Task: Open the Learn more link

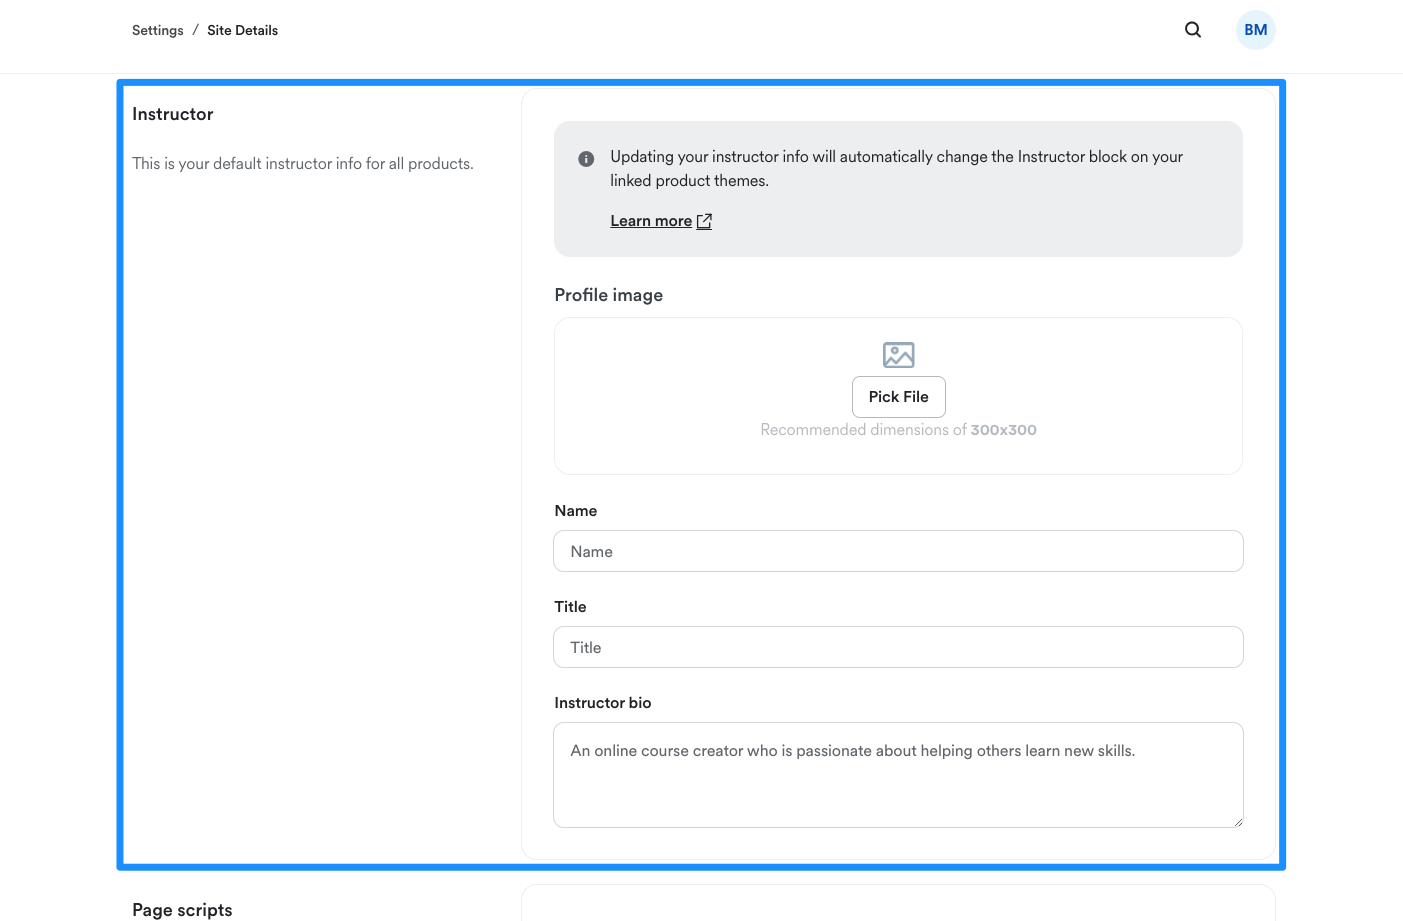Action: click(651, 221)
